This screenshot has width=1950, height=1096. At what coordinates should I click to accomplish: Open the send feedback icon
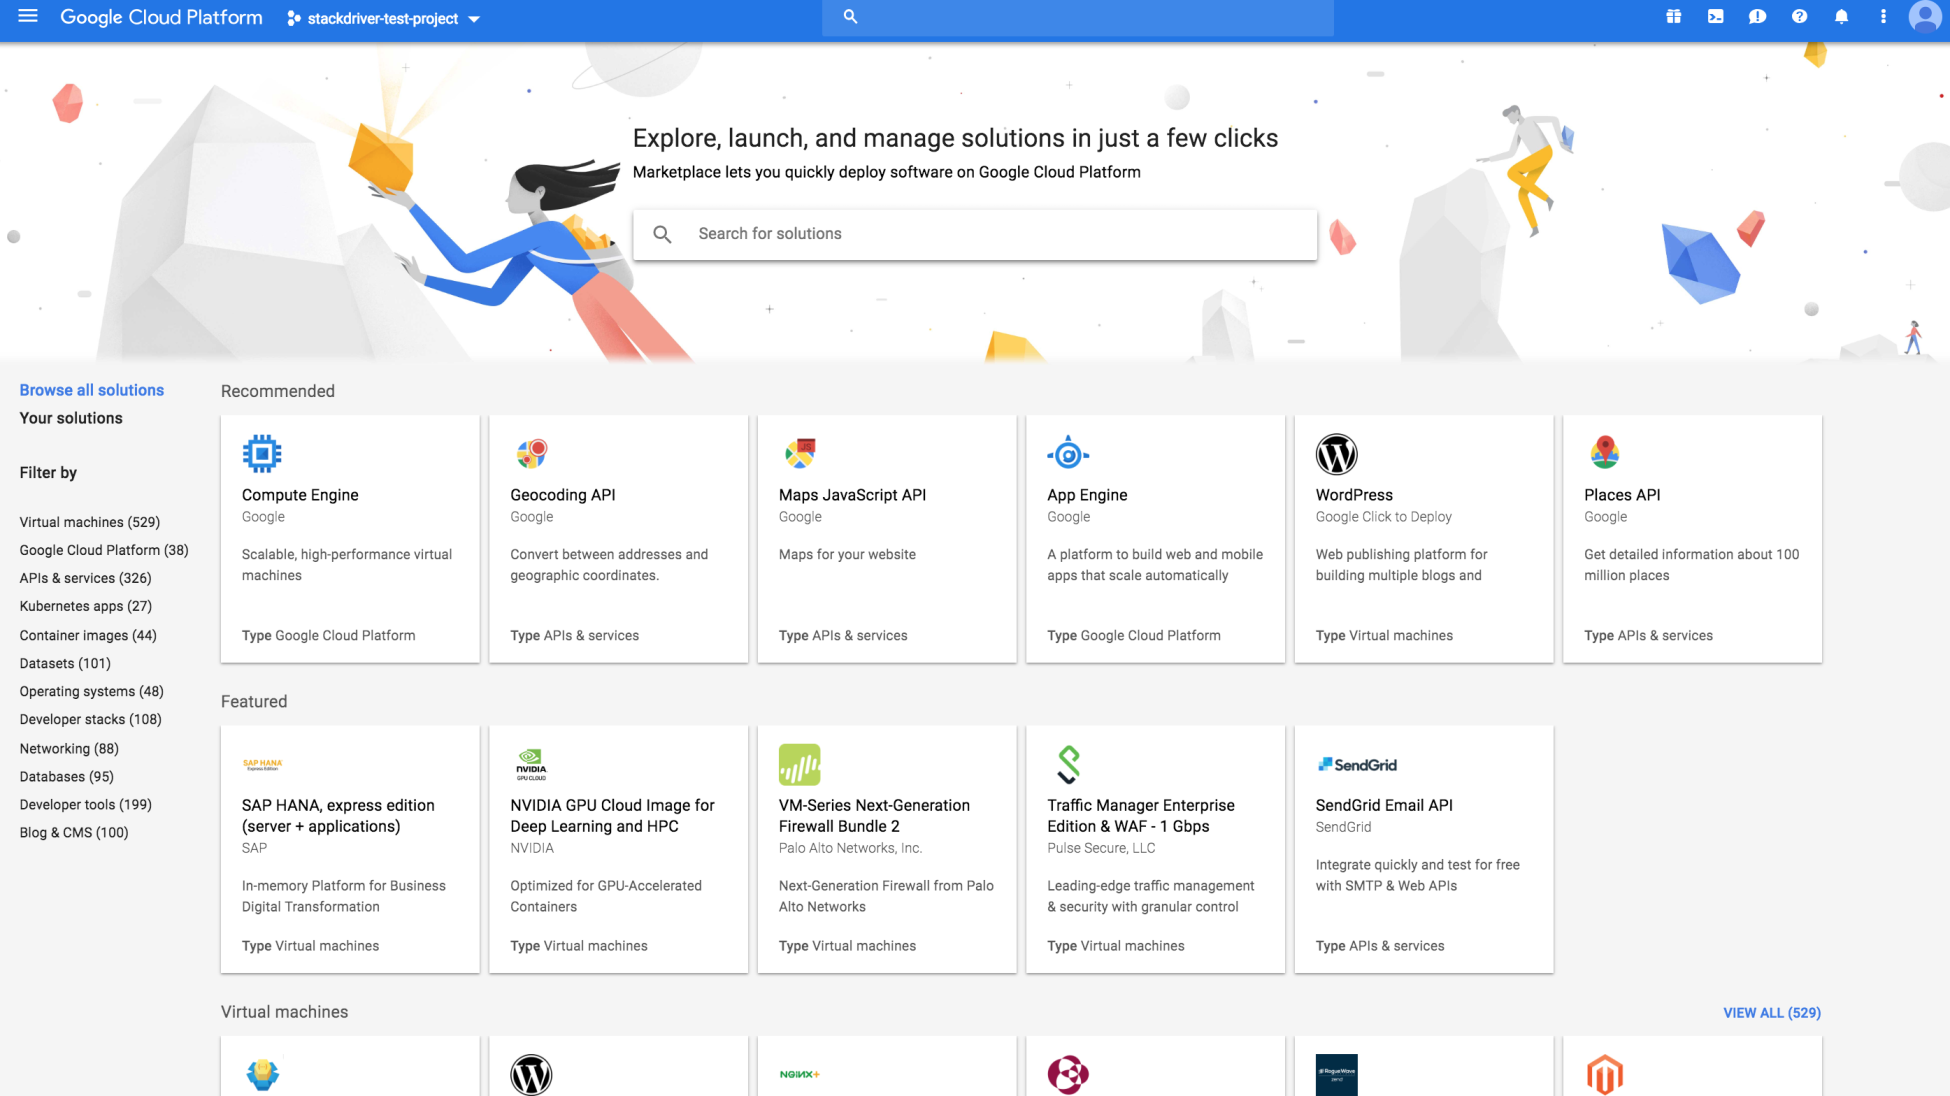[x=1757, y=17]
